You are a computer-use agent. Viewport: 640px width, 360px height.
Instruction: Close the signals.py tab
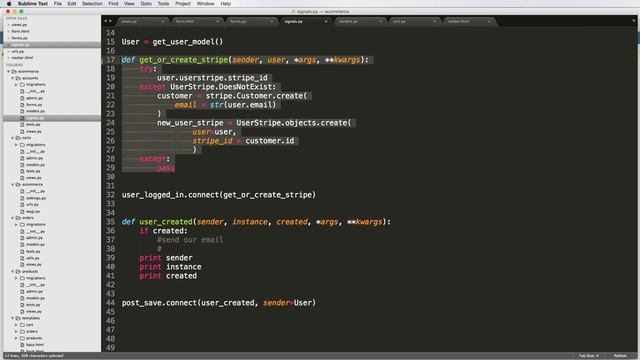coord(326,21)
